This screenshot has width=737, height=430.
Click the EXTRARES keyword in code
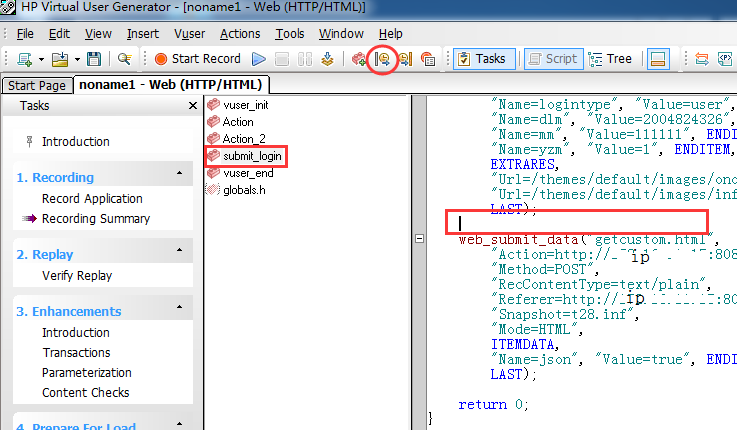(525, 164)
